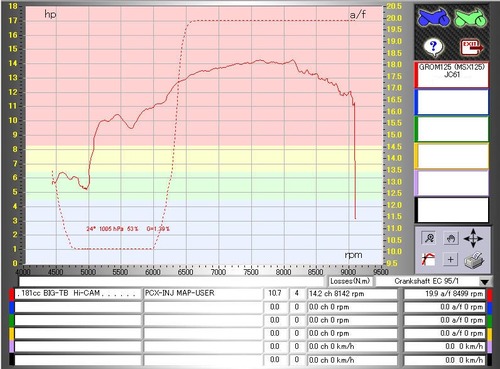
Task: Click the black row's 0.0 ch 0 km/h cell
Action: click(352, 360)
